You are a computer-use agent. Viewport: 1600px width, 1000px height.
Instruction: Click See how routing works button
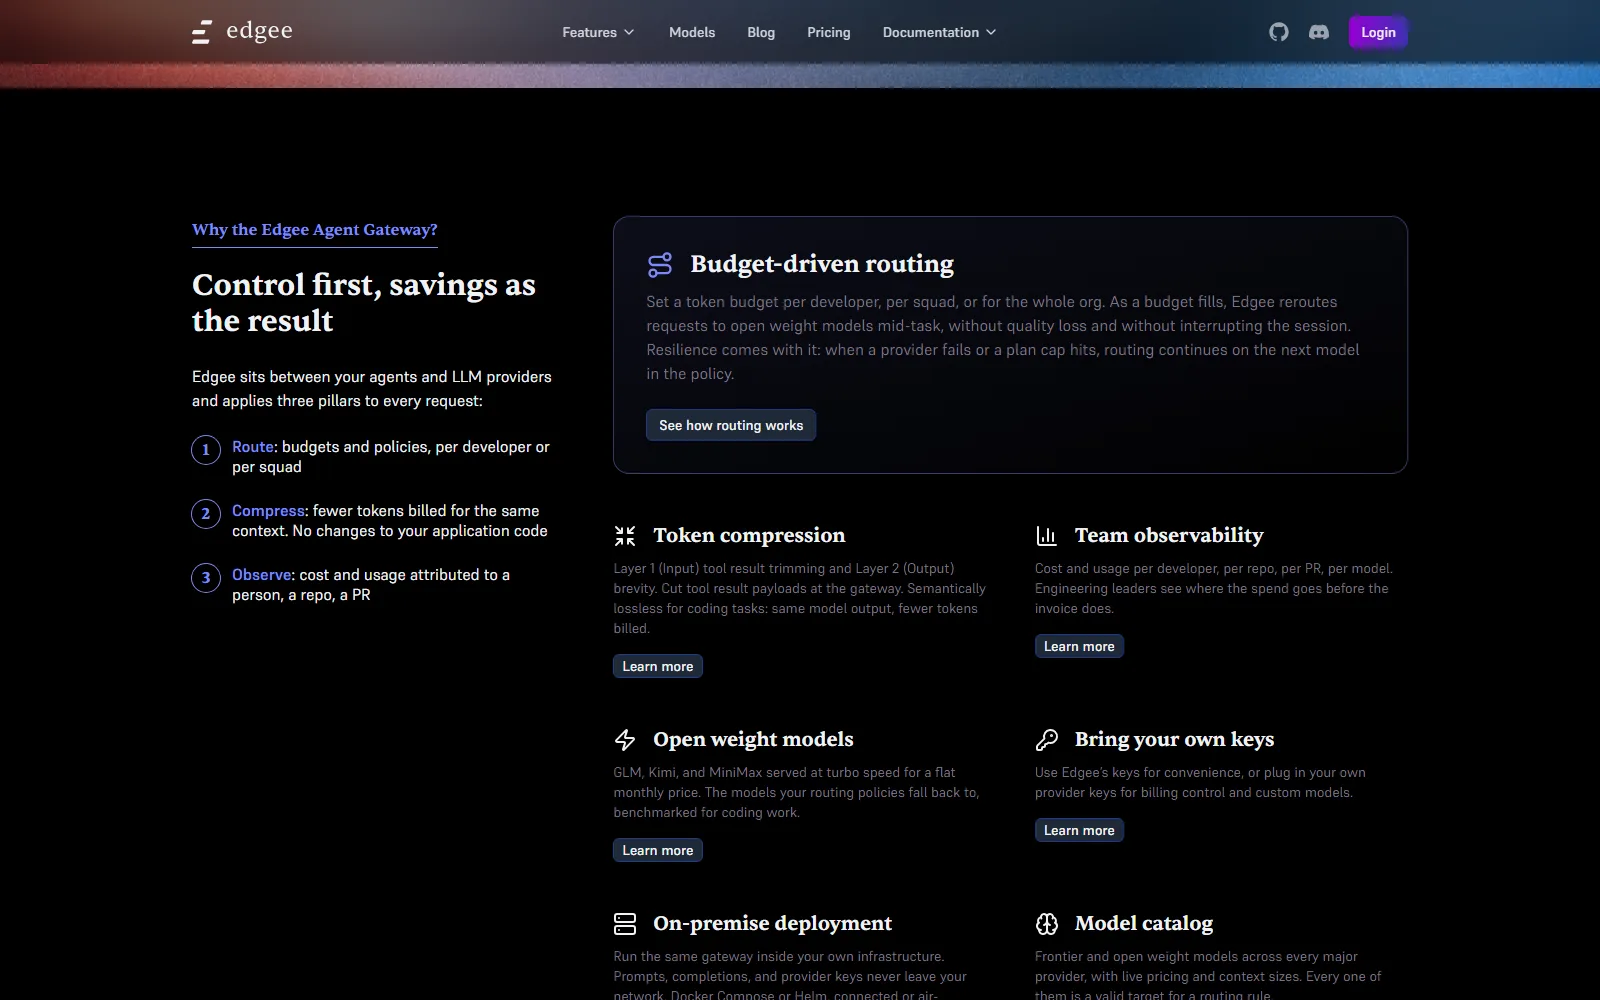[x=731, y=425]
